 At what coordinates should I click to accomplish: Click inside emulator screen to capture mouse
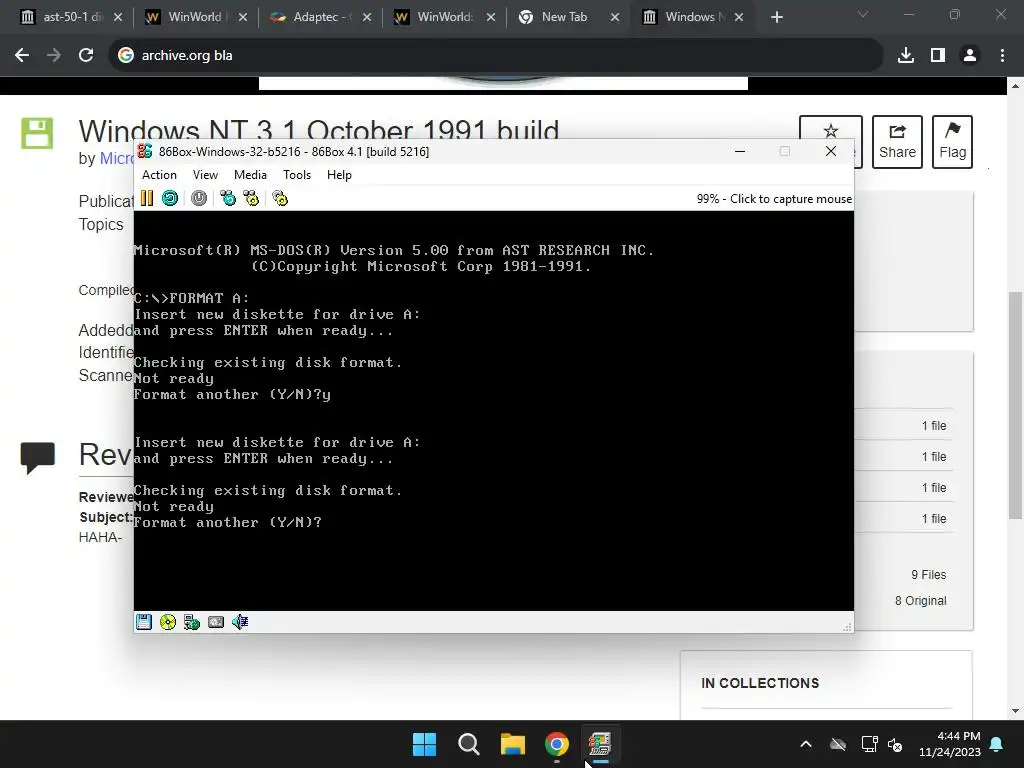click(494, 411)
